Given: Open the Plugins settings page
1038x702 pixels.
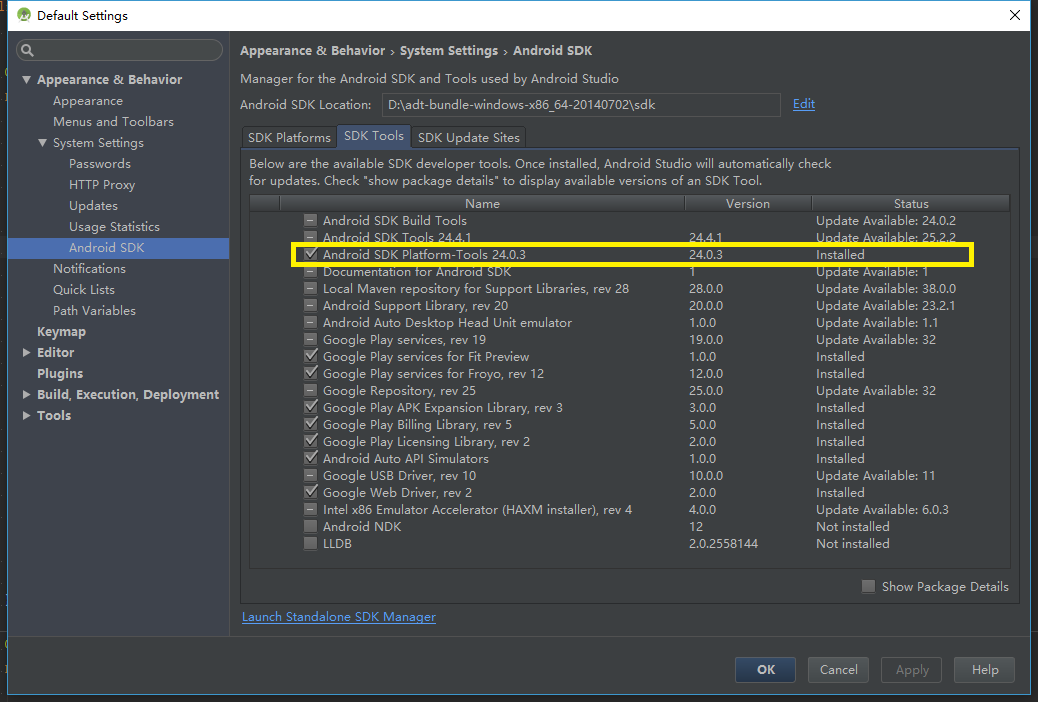Looking at the screenshot, I should tap(59, 373).
